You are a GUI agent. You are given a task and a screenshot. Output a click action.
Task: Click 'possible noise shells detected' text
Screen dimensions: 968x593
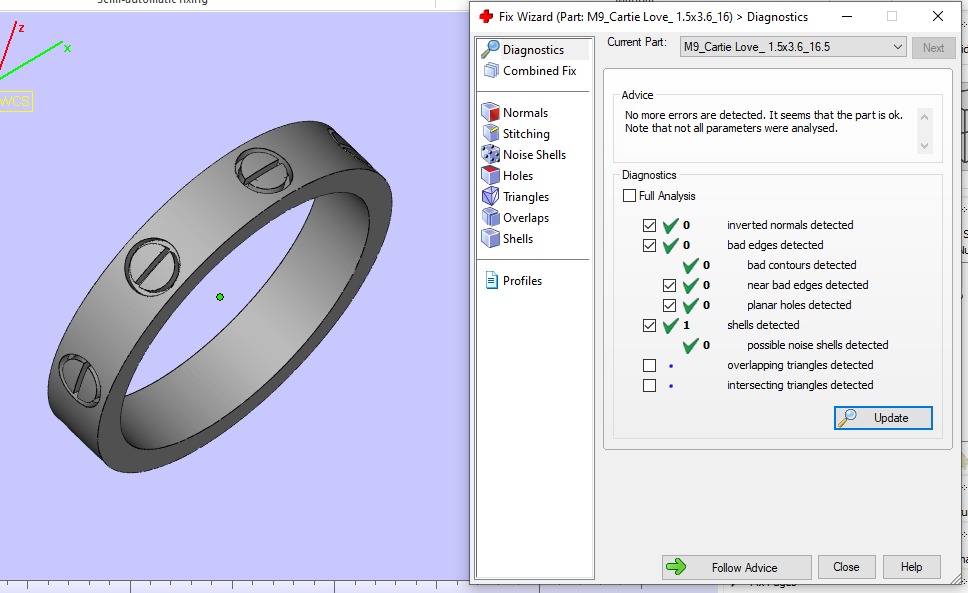coord(817,345)
